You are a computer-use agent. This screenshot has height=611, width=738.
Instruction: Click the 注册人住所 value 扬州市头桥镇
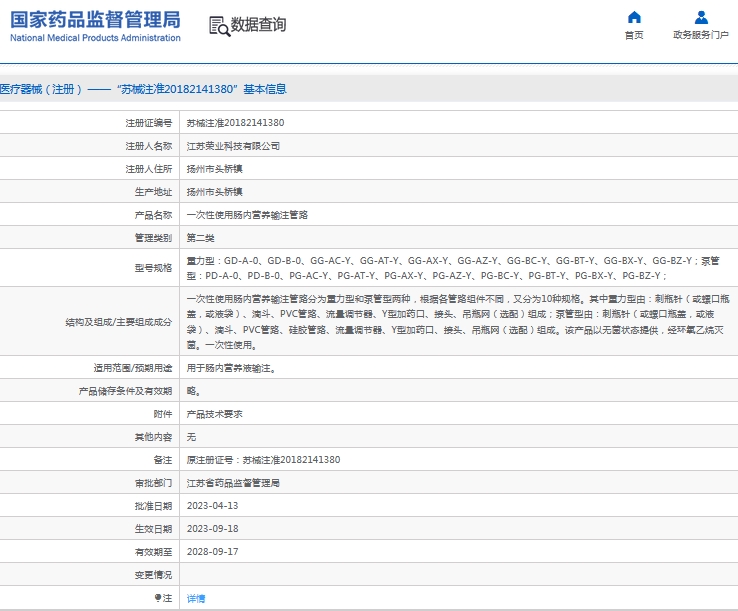point(215,169)
